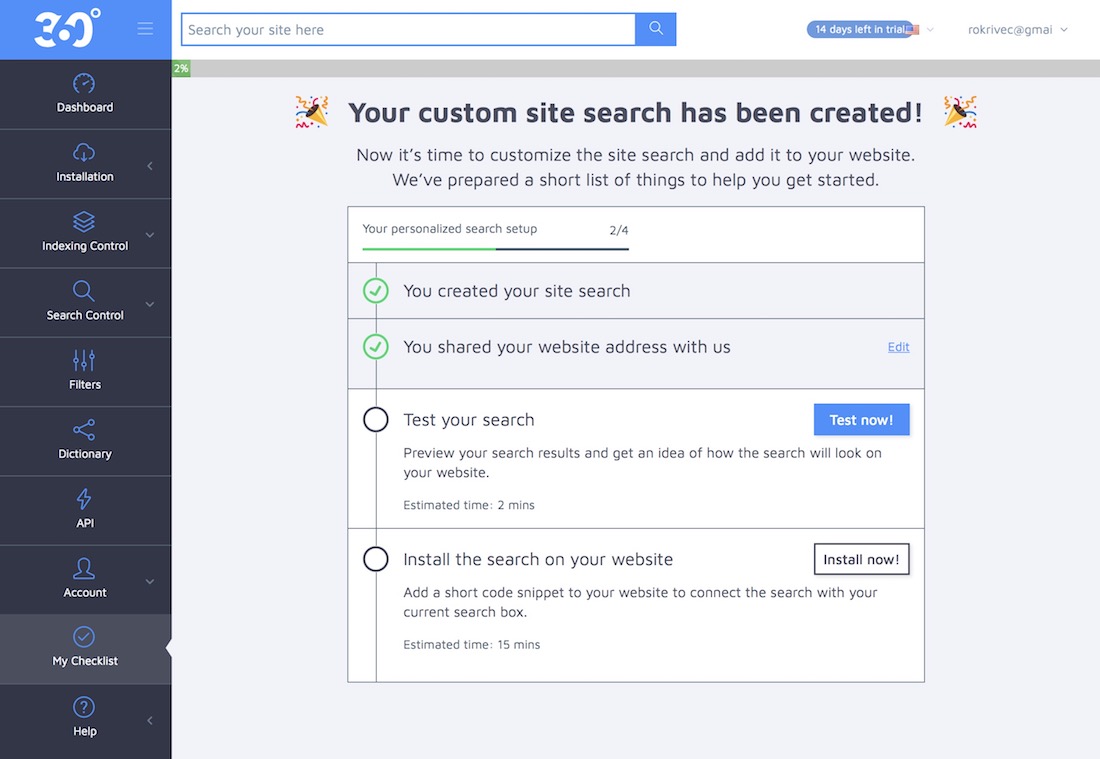Click the search magnifier button
The image size is (1100, 759).
pyautogui.click(x=656, y=29)
